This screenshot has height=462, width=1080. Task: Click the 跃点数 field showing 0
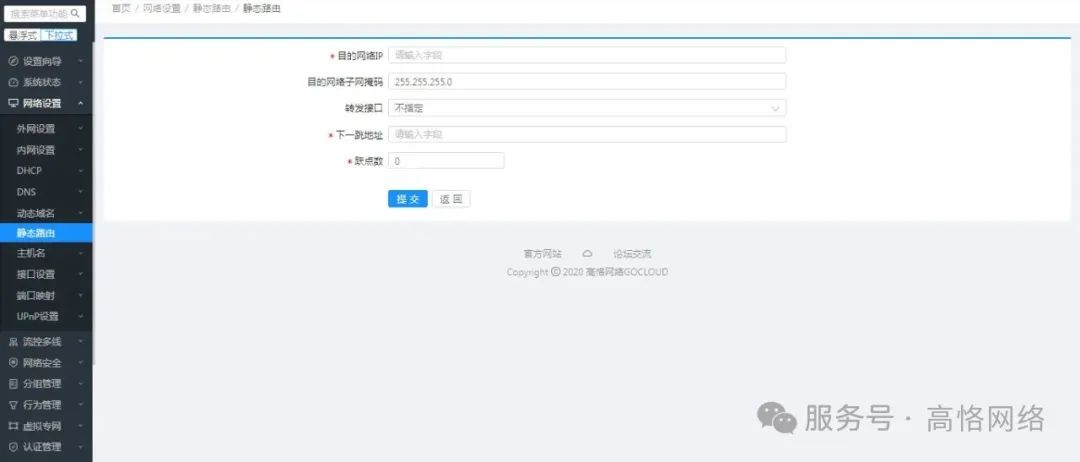click(446, 160)
